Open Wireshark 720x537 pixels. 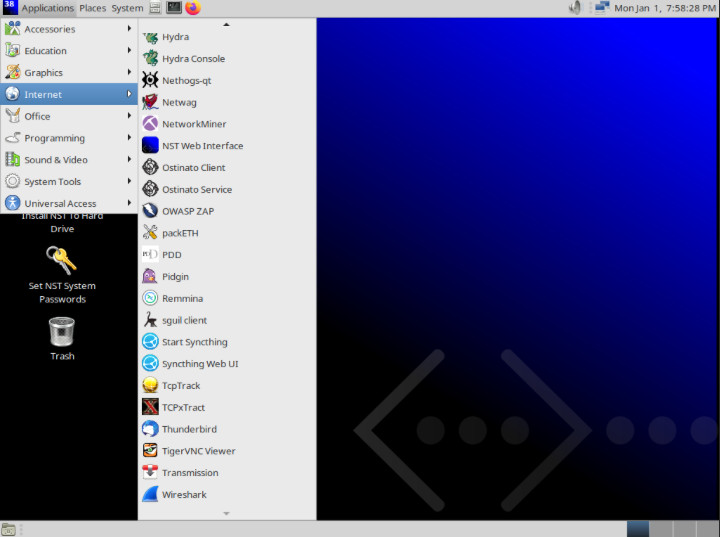227,495
